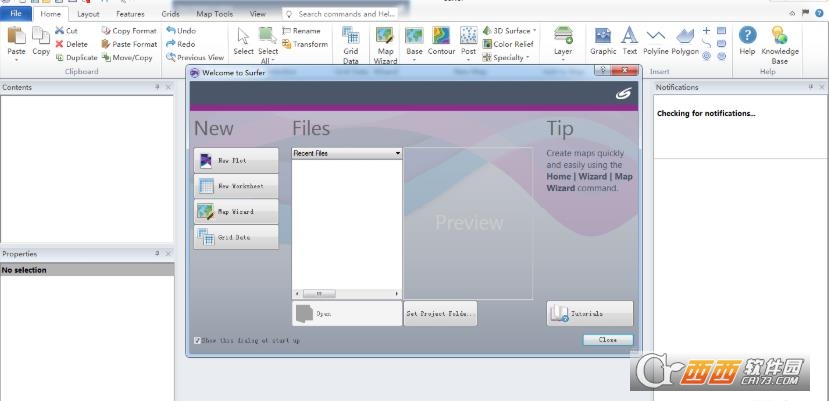Switch to the Features ribbon tab
830x401 pixels.
(x=130, y=14)
